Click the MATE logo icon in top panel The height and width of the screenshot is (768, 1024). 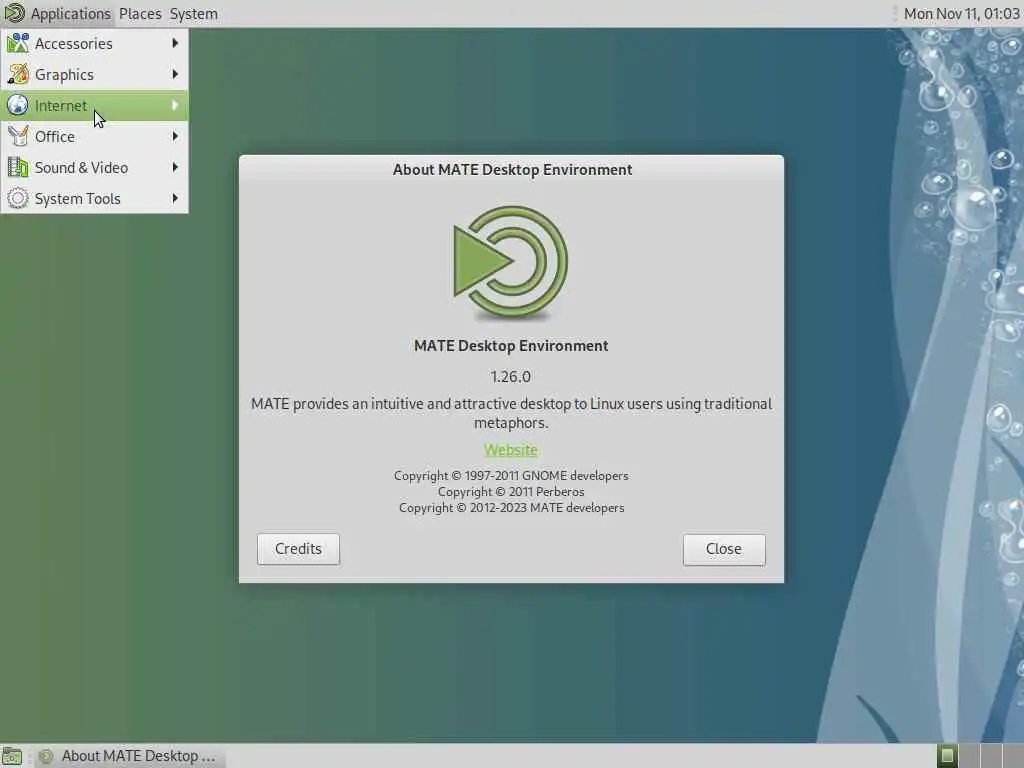click(x=14, y=13)
